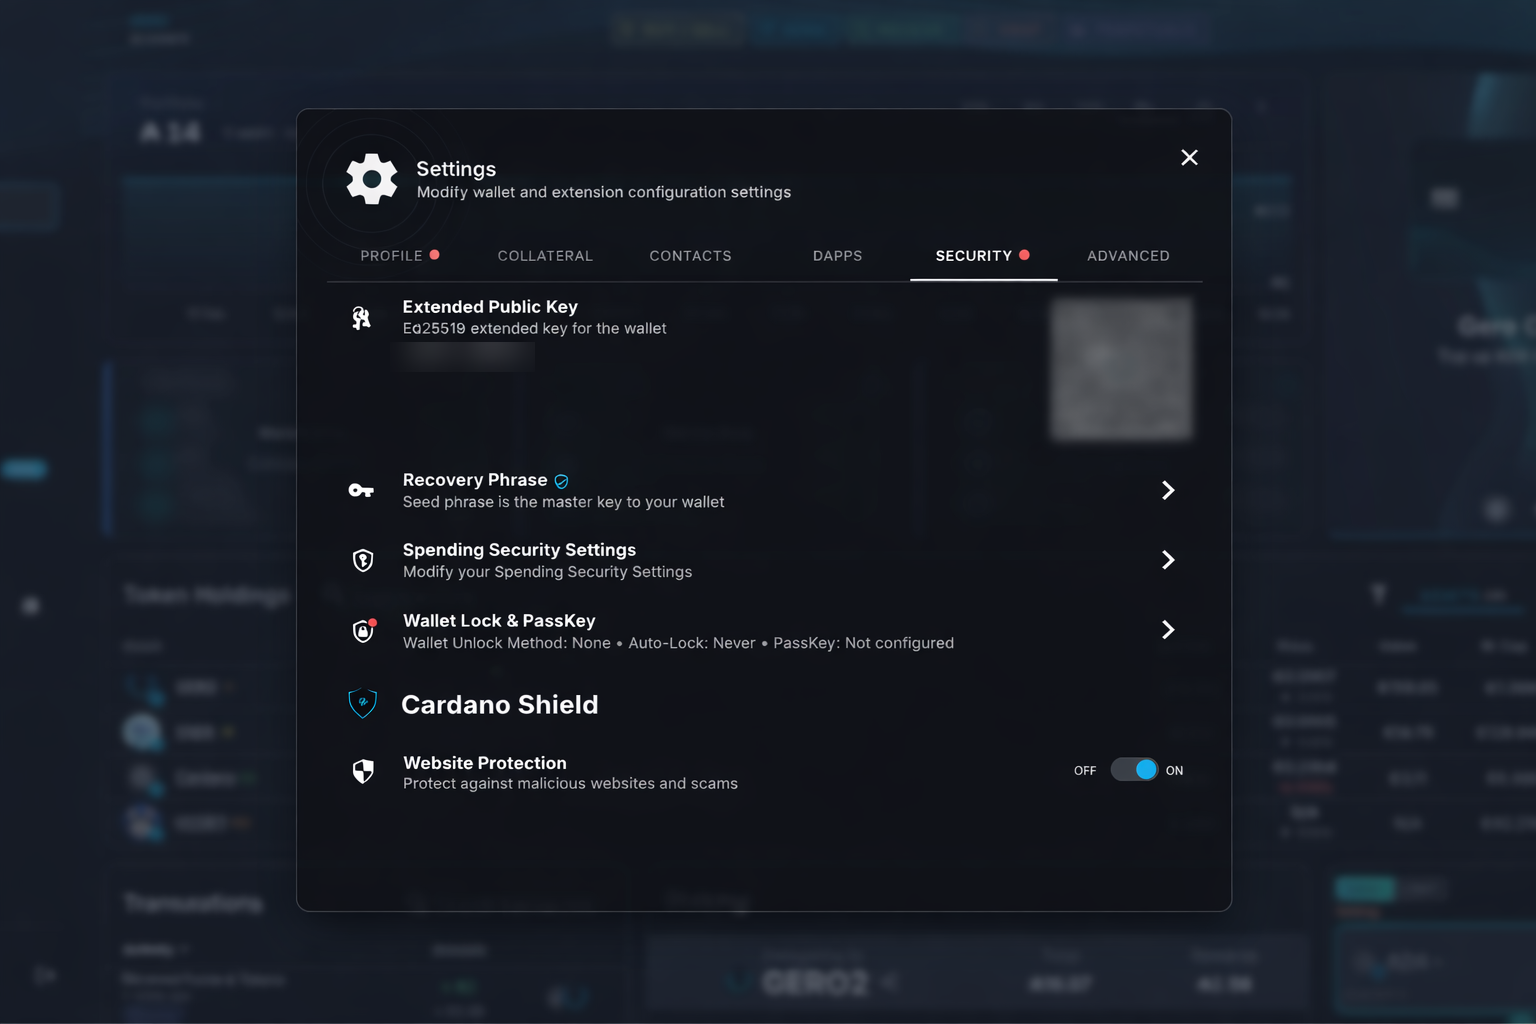The width and height of the screenshot is (1536, 1024).
Task: Click the verified badge beside Recovery Phrase
Action: [x=561, y=480]
